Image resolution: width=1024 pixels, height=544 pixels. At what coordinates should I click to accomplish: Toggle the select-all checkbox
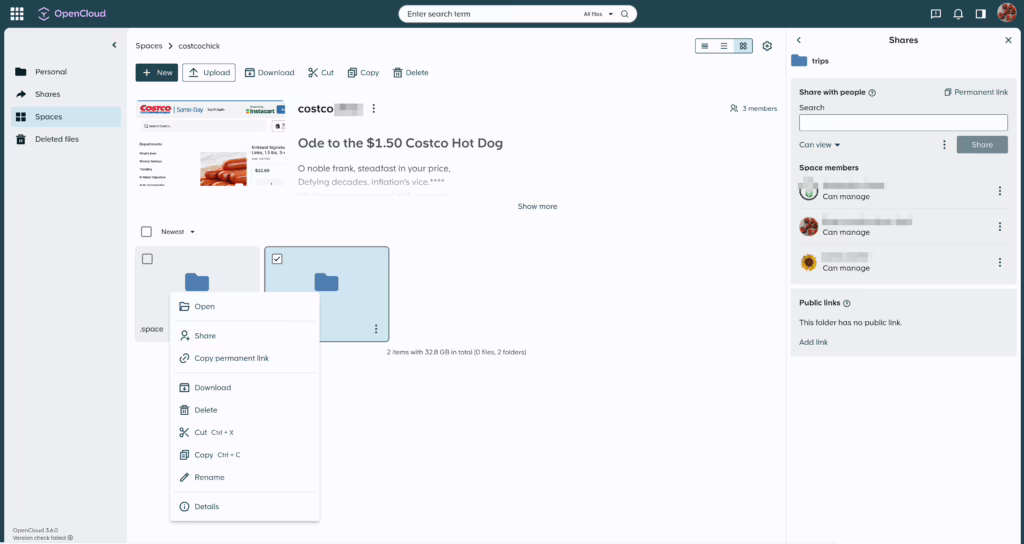coord(146,232)
